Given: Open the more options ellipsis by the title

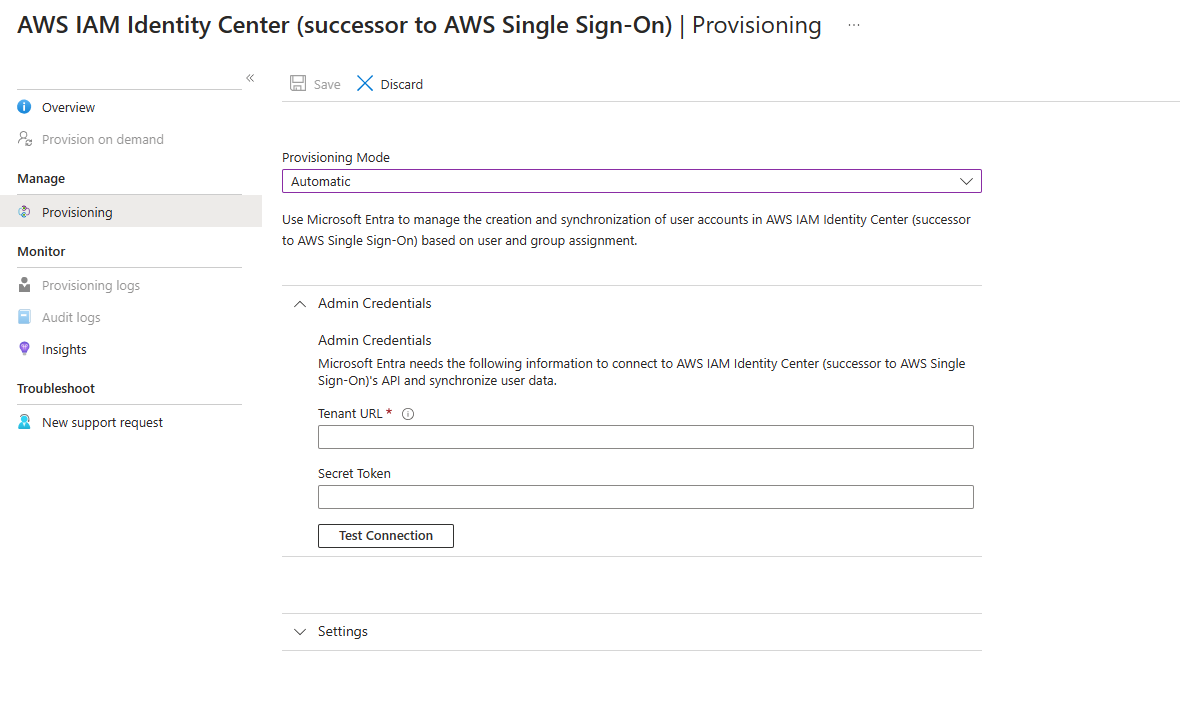Looking at the screenshot, I should [853, 25].
